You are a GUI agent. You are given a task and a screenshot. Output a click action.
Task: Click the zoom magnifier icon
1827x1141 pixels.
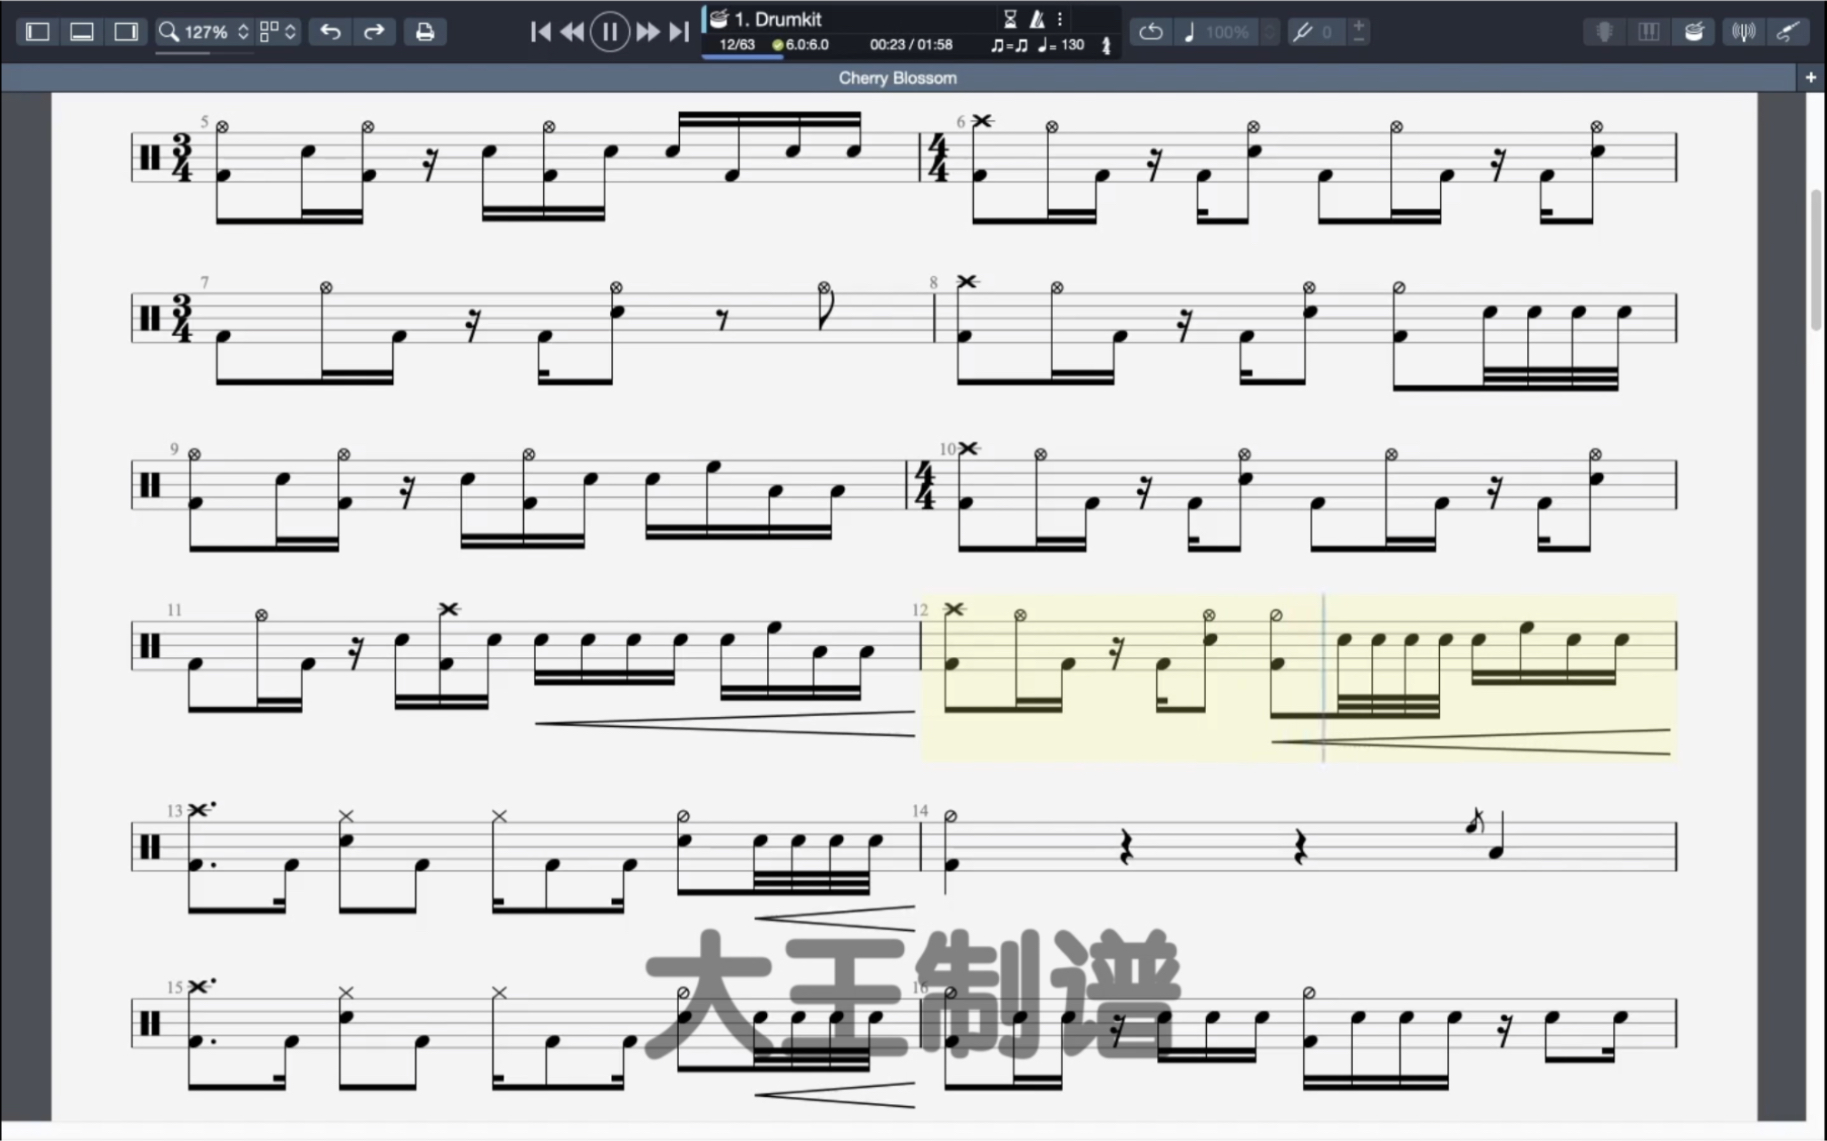pos(169,32)
